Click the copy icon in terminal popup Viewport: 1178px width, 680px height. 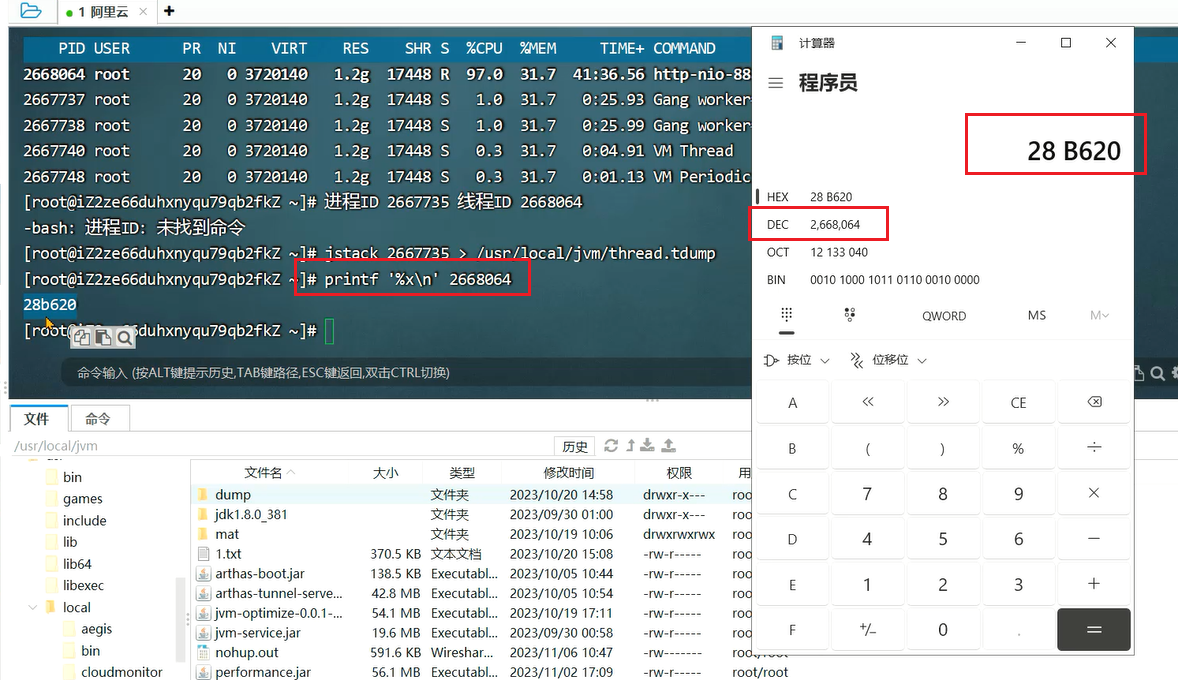tap(82, 338)
